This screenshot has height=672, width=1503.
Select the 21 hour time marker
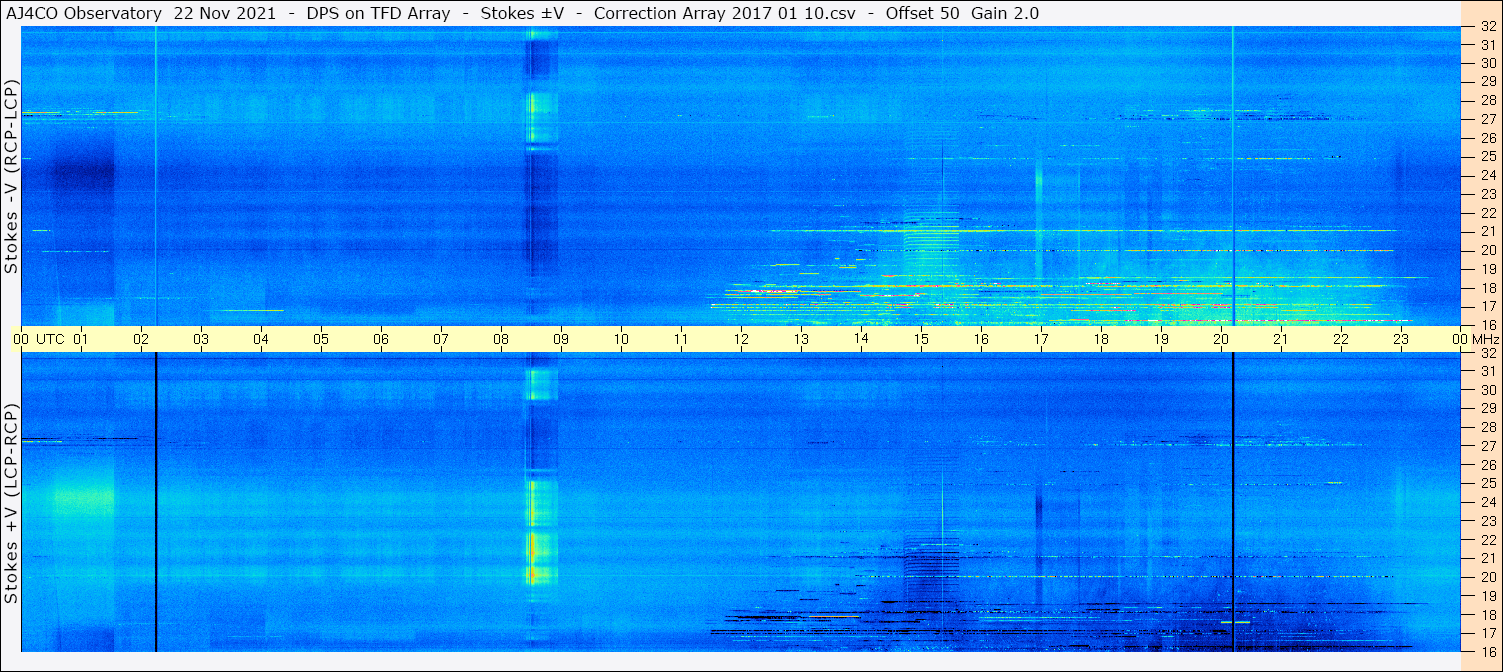(x=1281, y=339)
